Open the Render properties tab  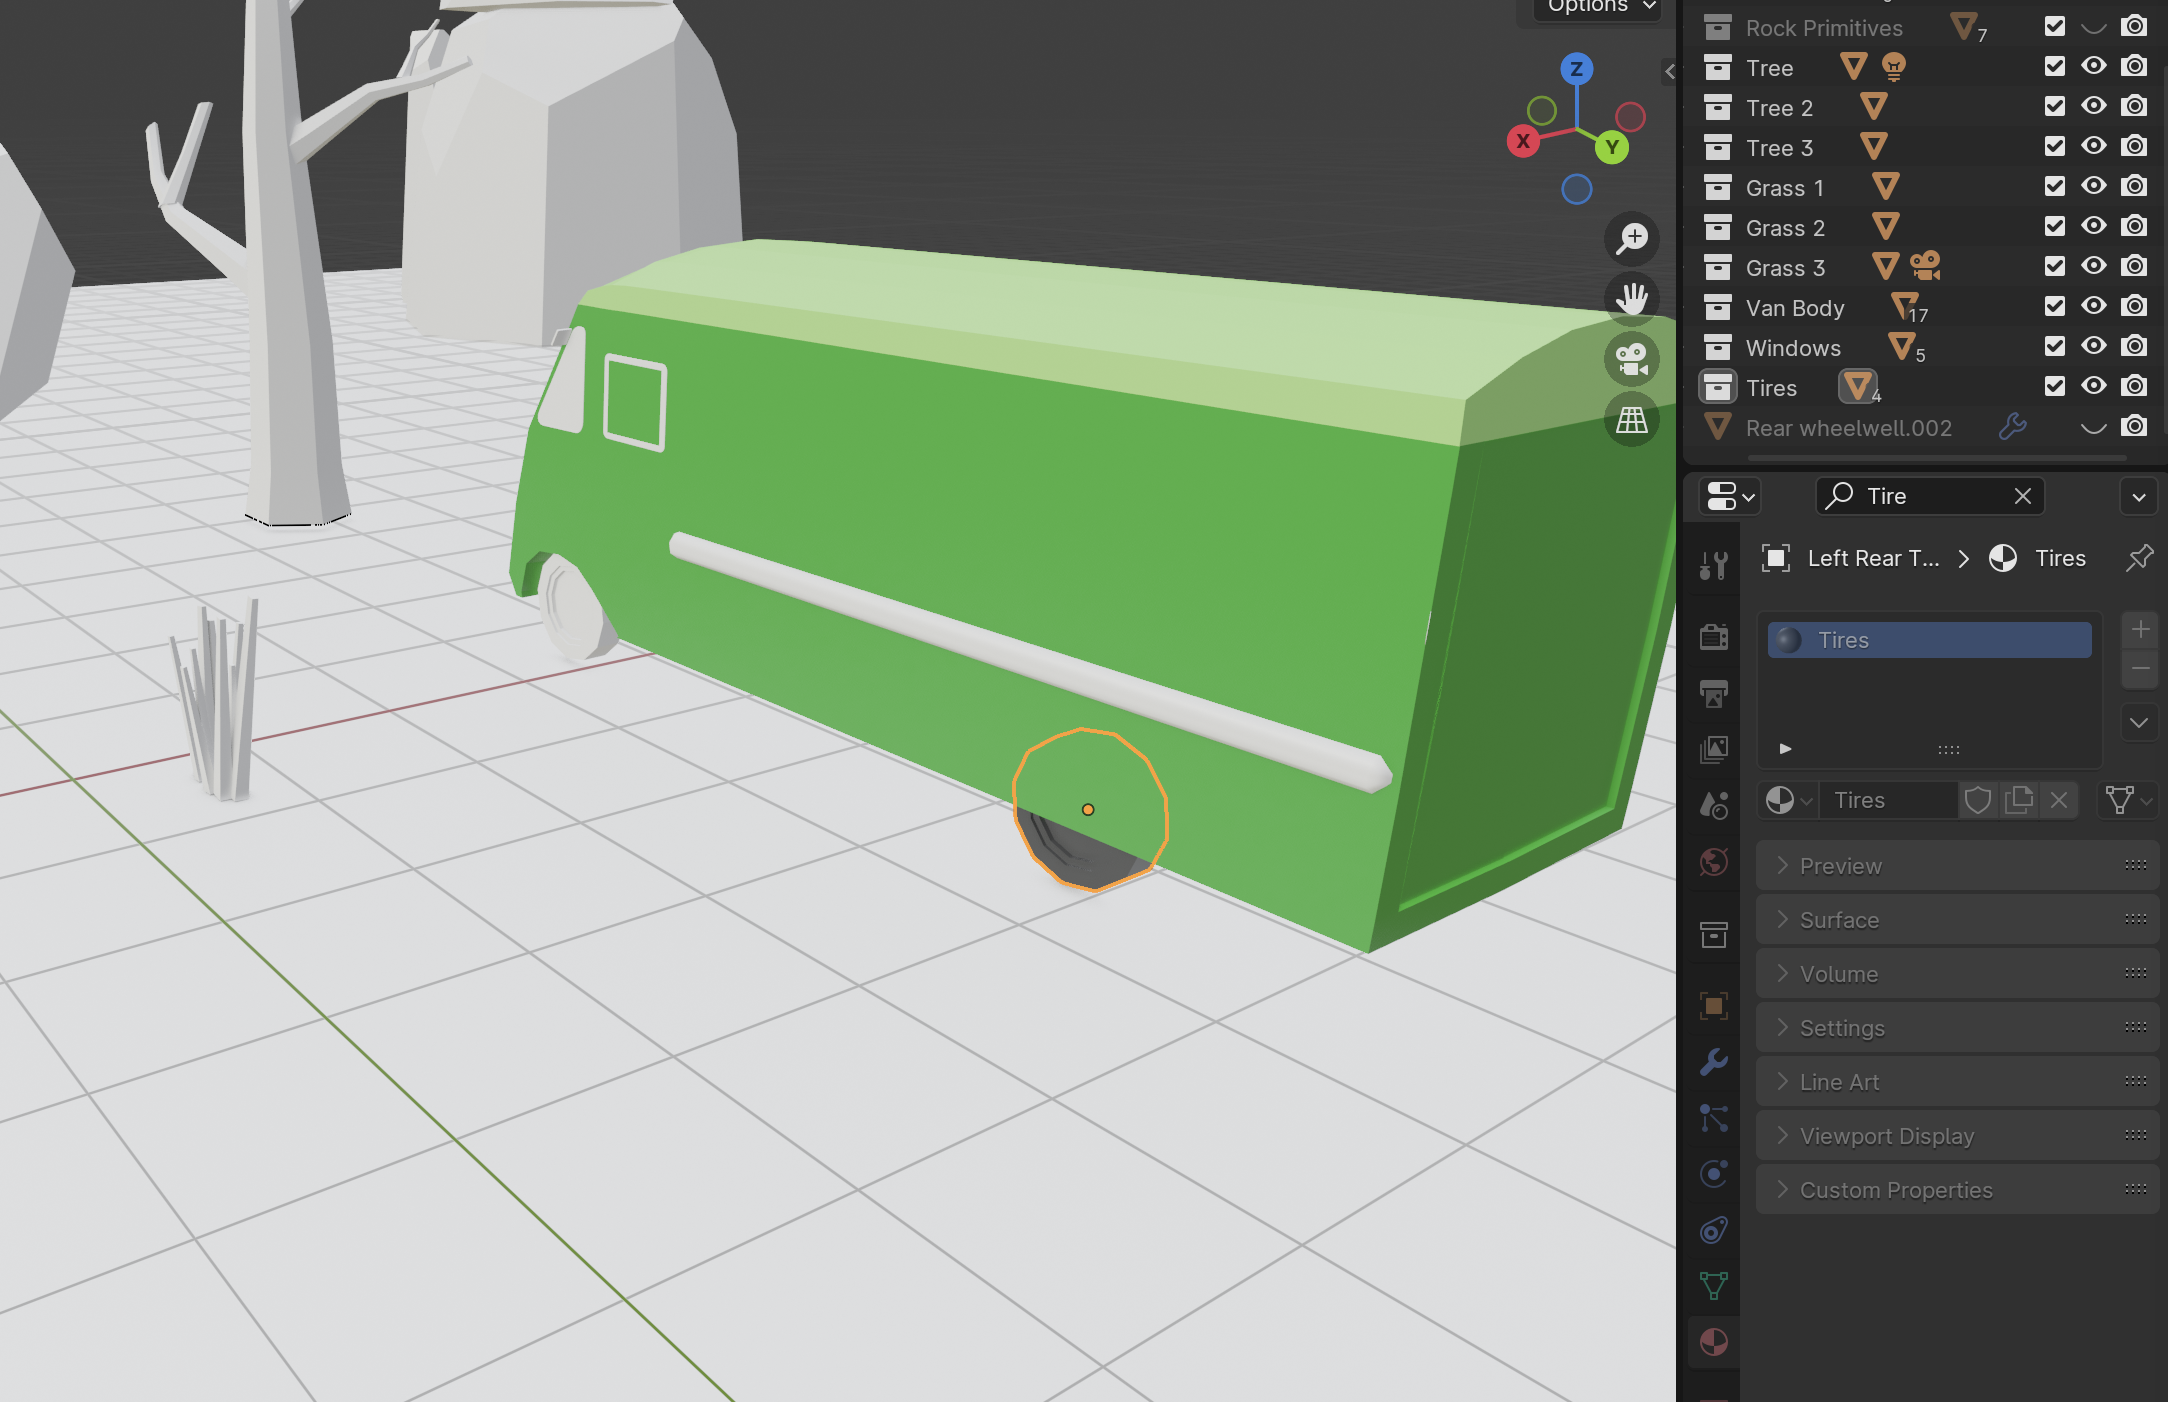click(1714, 636)
